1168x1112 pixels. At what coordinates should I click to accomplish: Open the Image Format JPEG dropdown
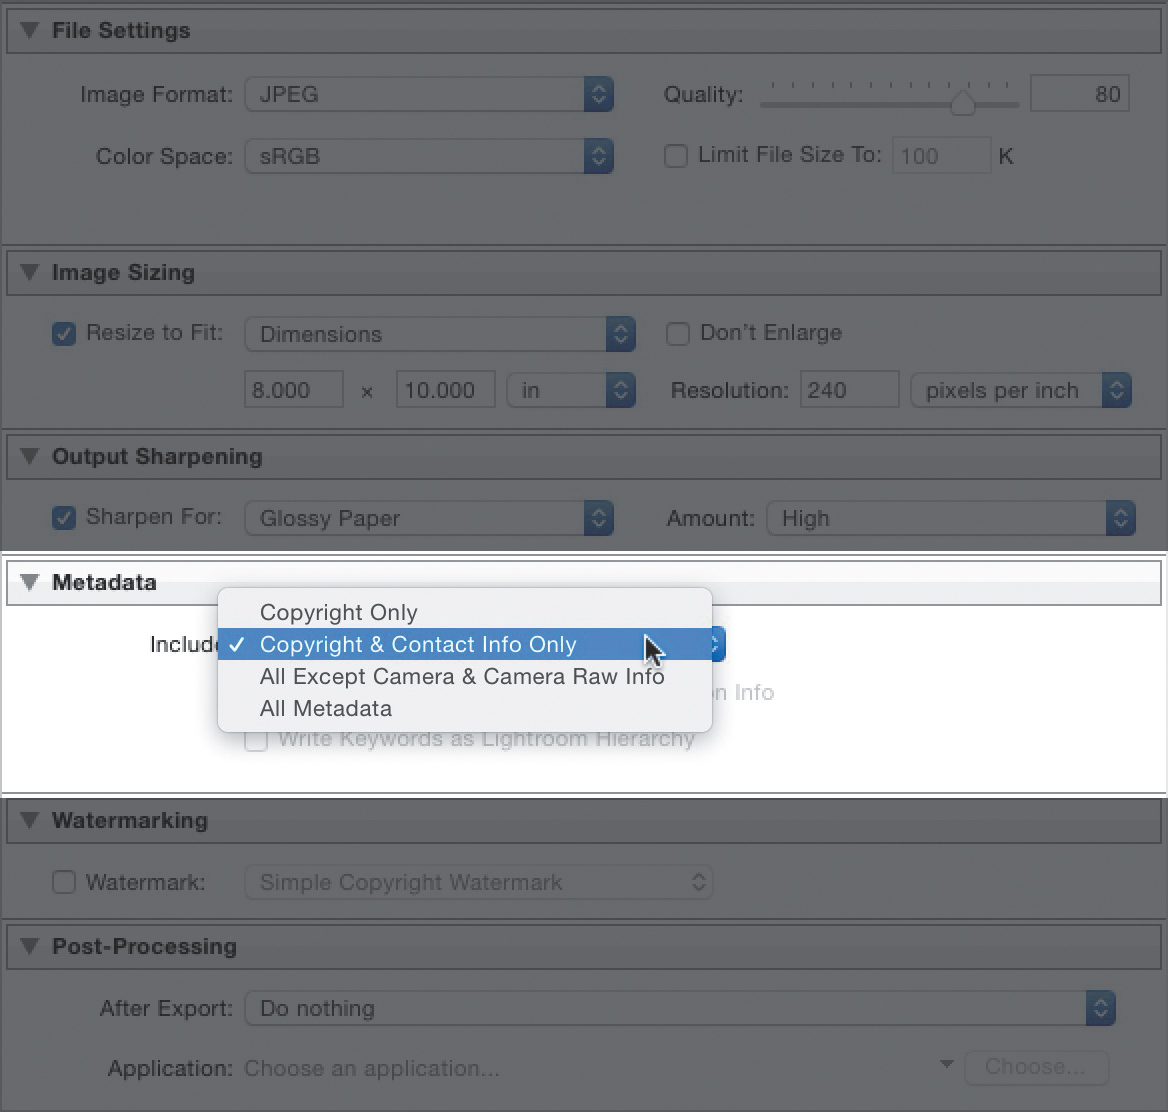click(428, 95)
